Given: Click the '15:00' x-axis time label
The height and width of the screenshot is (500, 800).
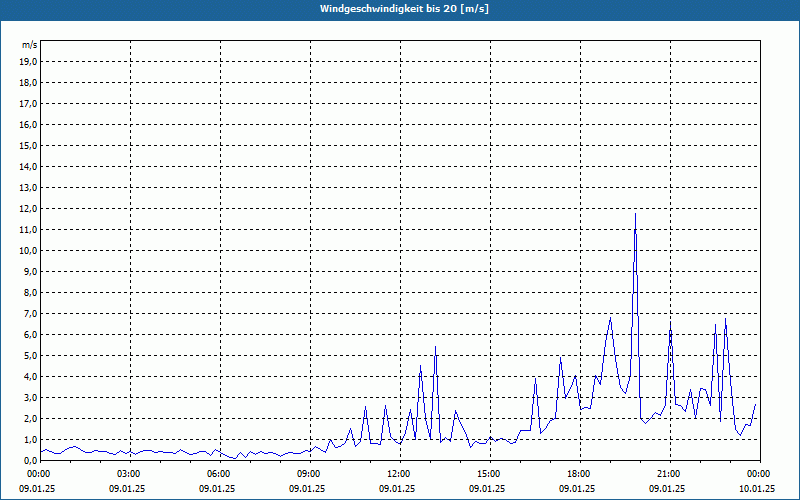Looking at the screenshot, I should [487, 474].
